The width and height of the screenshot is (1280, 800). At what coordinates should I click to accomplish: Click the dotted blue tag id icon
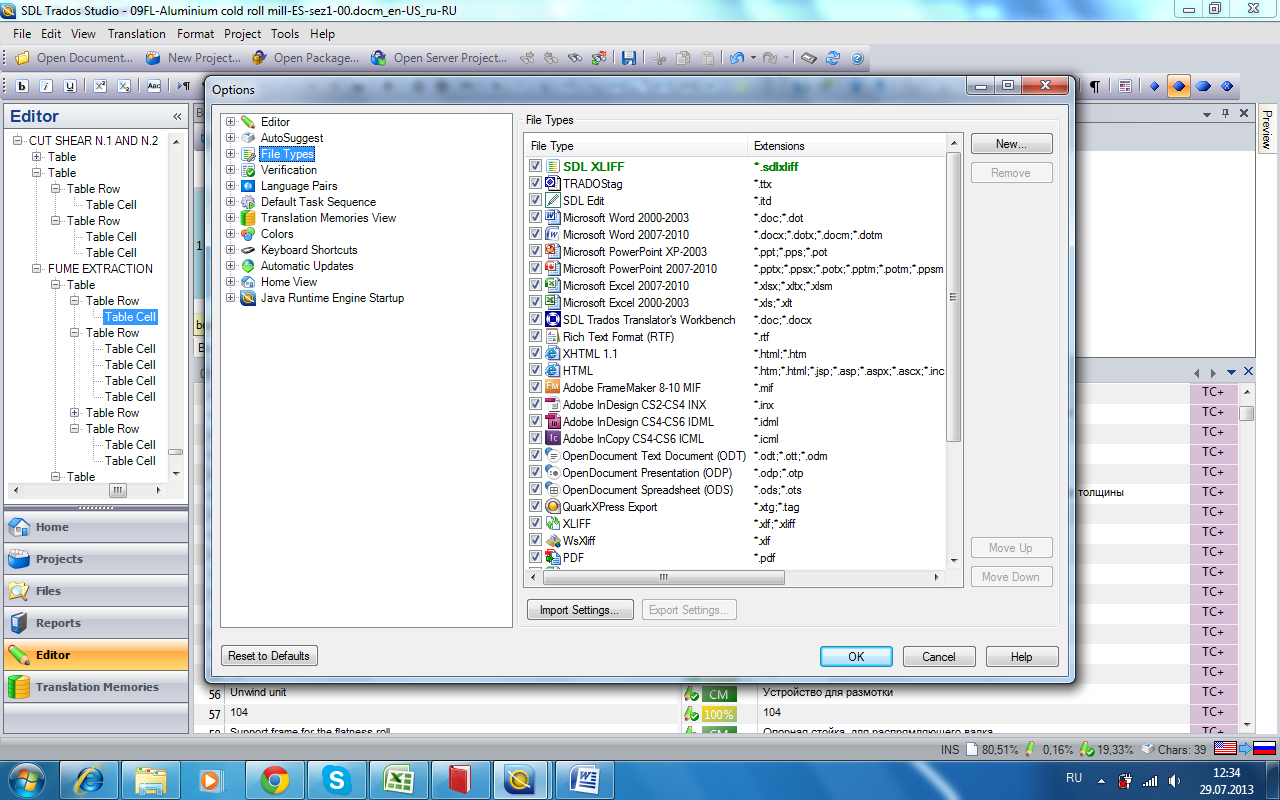(x=1228, y=86)
